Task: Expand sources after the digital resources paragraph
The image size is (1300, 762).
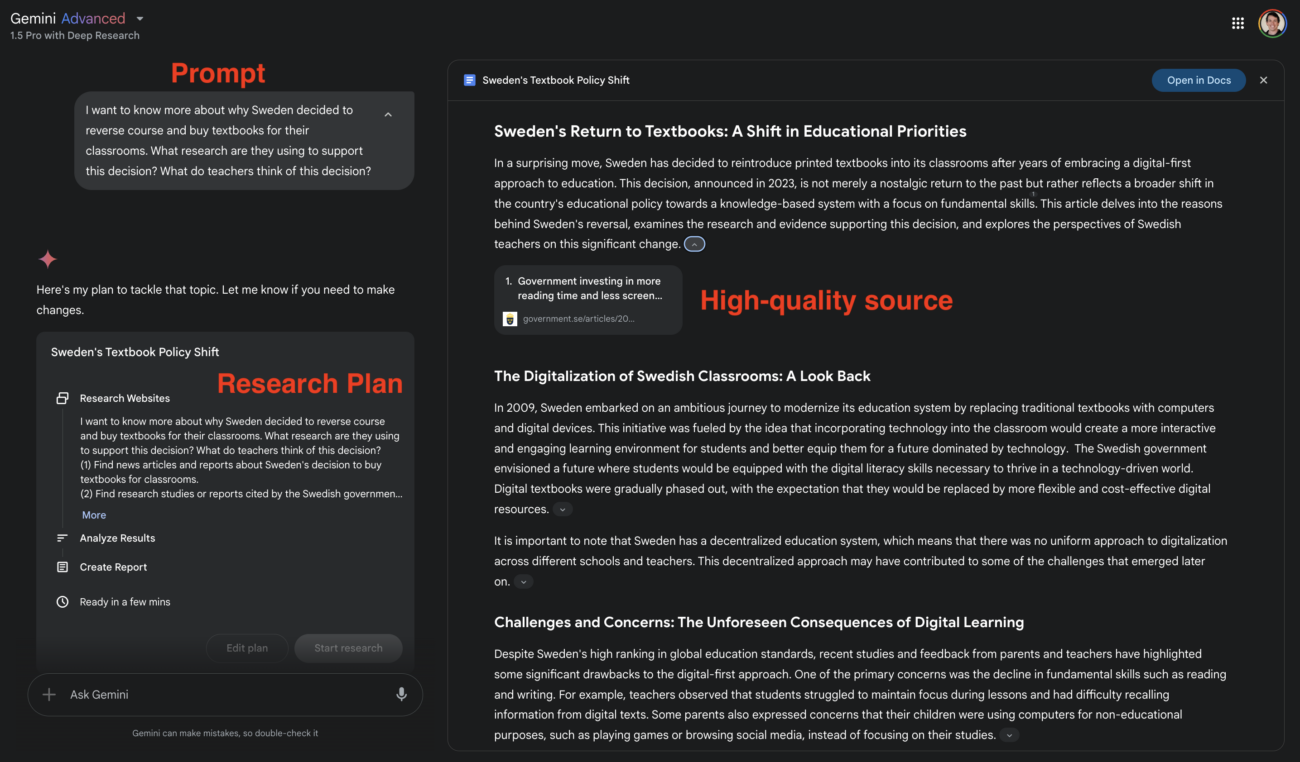Action: (x=563, y=510)
